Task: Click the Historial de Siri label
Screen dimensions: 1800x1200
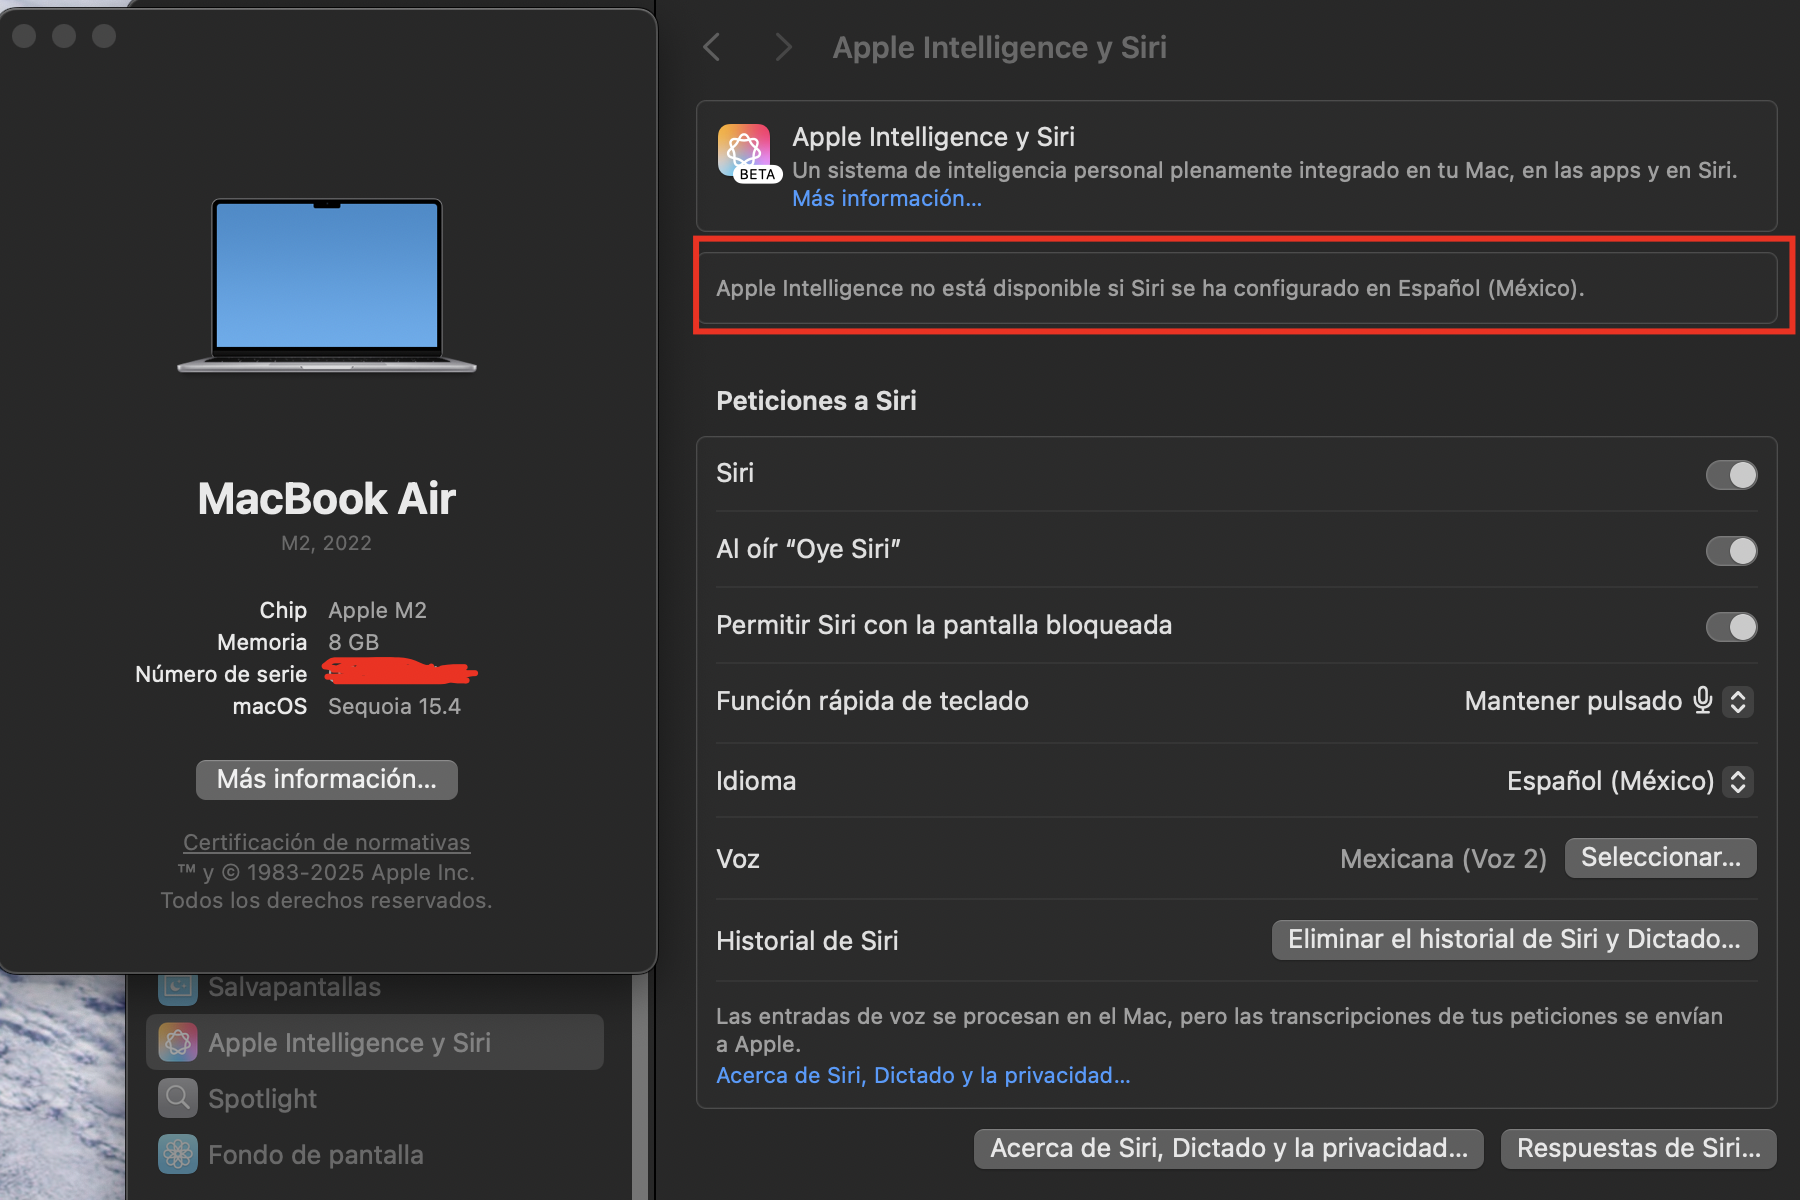Action: click(x=807, y=941)
